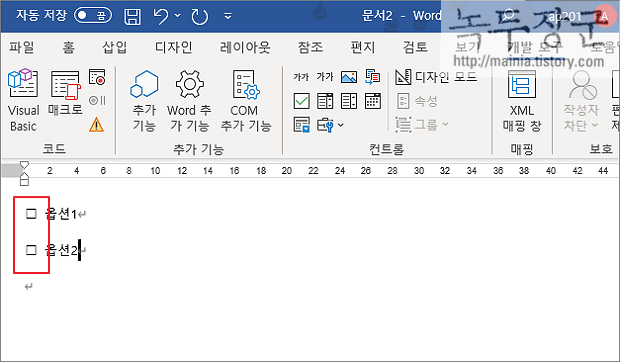Insert Rich Text content control

(301, 77)
